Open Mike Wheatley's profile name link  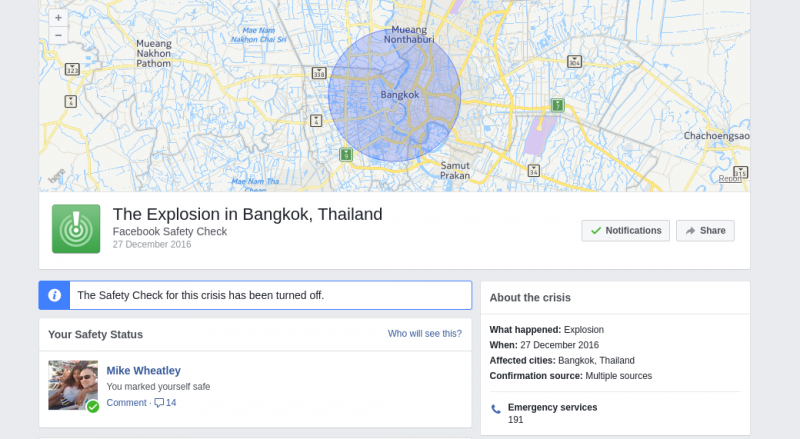[143, 371]
